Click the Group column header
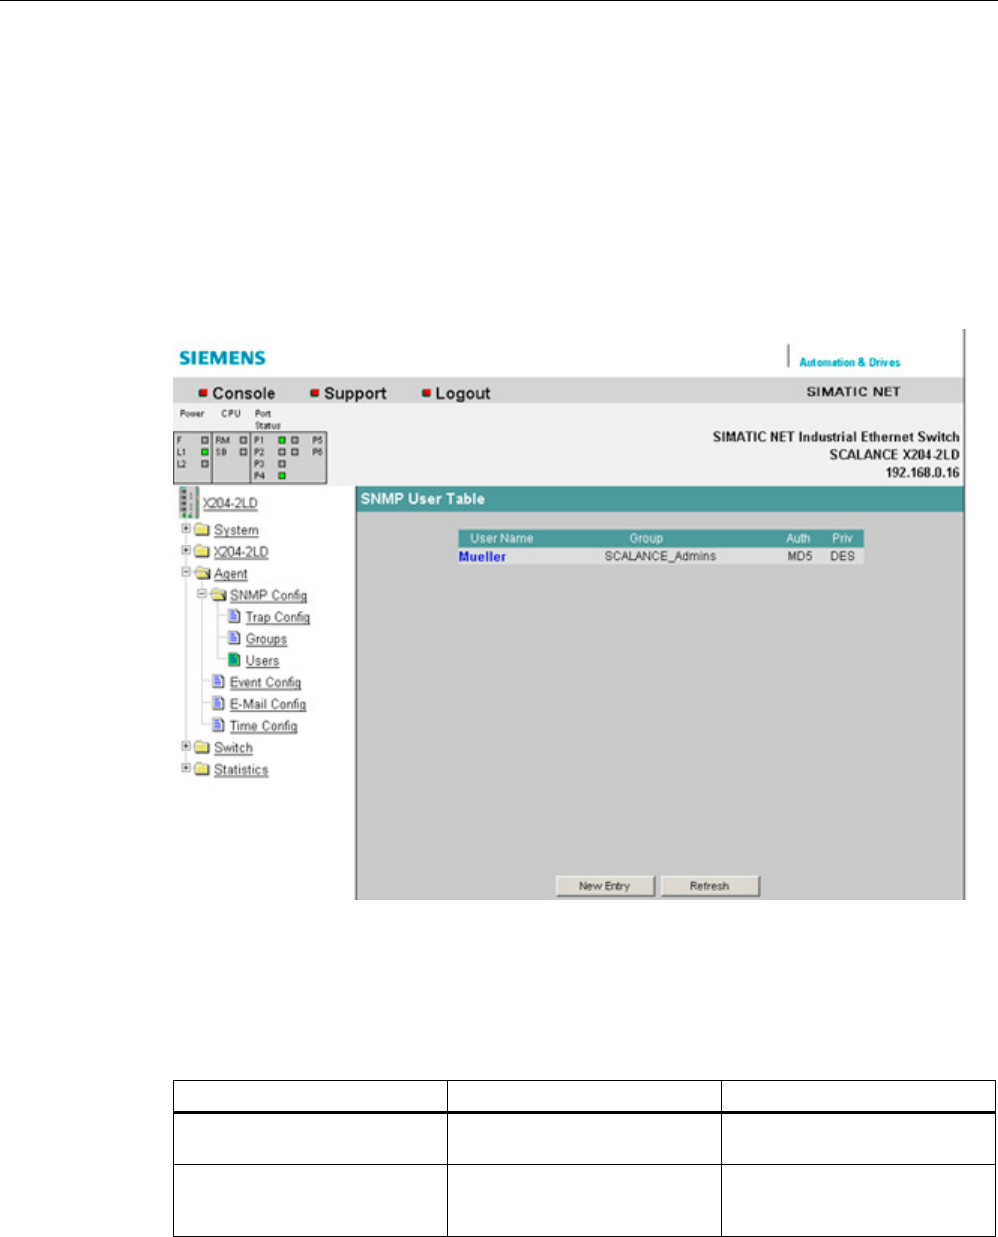 coord(646,538)
